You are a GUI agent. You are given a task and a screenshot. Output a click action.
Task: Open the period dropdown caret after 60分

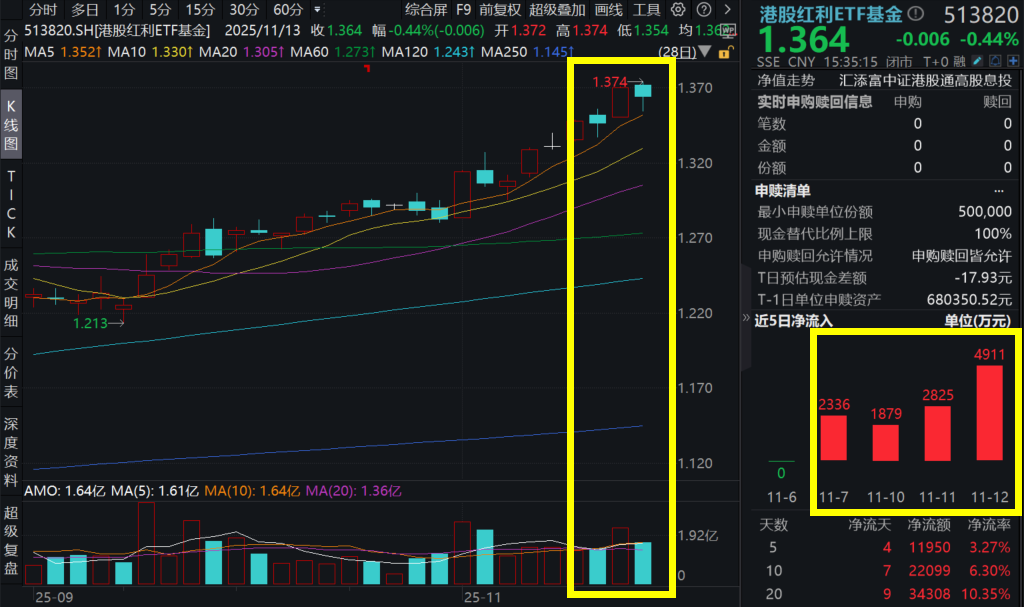coord(316,9)
